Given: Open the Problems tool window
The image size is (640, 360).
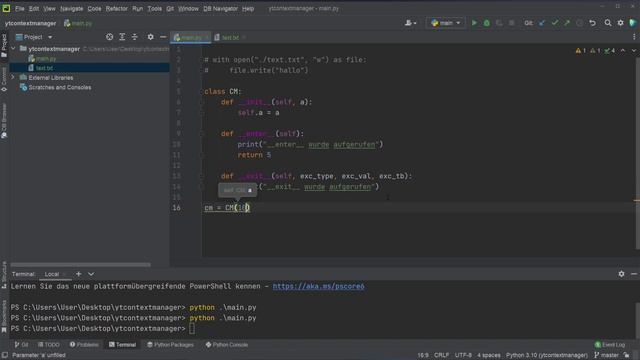Looking at the screenshot, I should point(84,344).
